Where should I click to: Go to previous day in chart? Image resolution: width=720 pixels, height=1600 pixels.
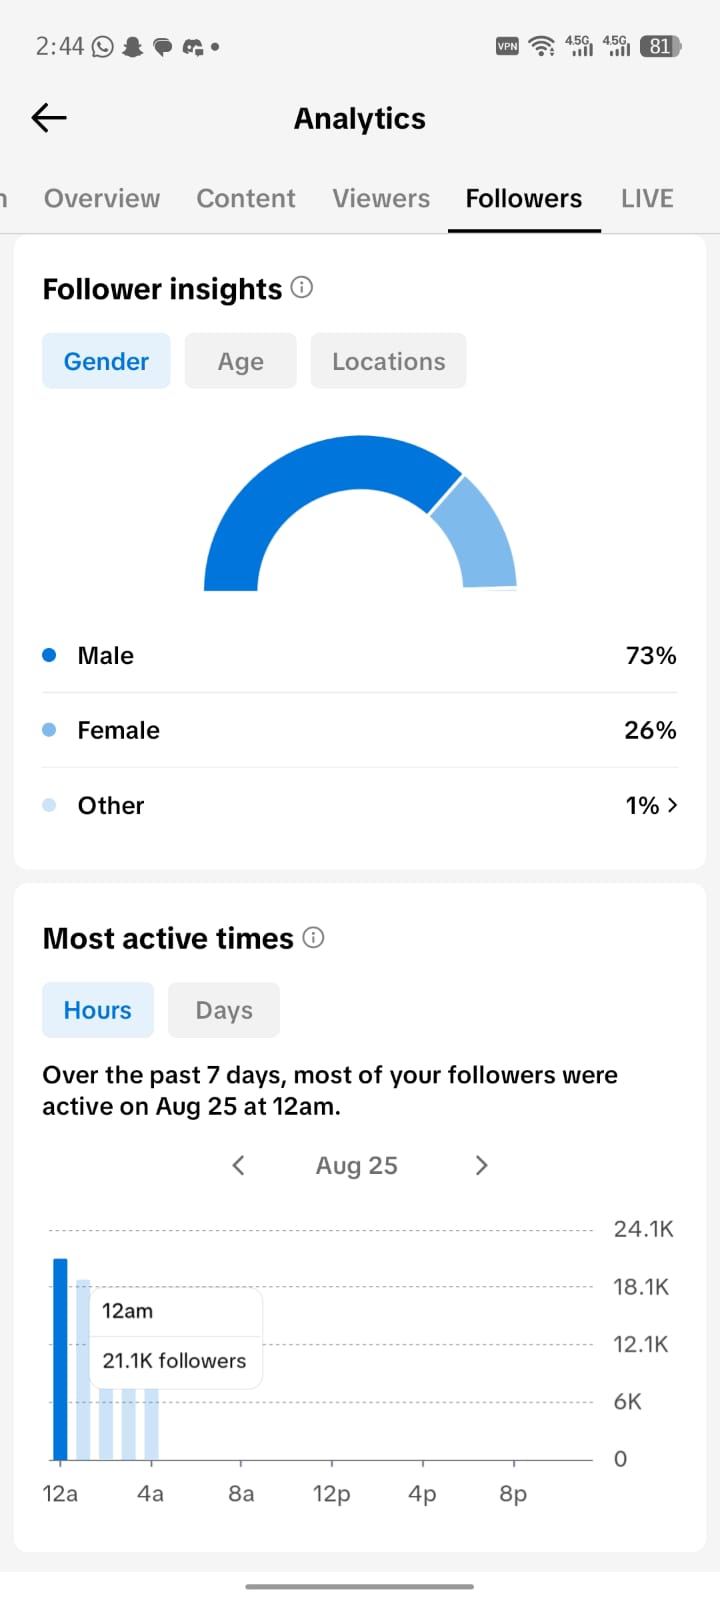tap(238, 1165)
